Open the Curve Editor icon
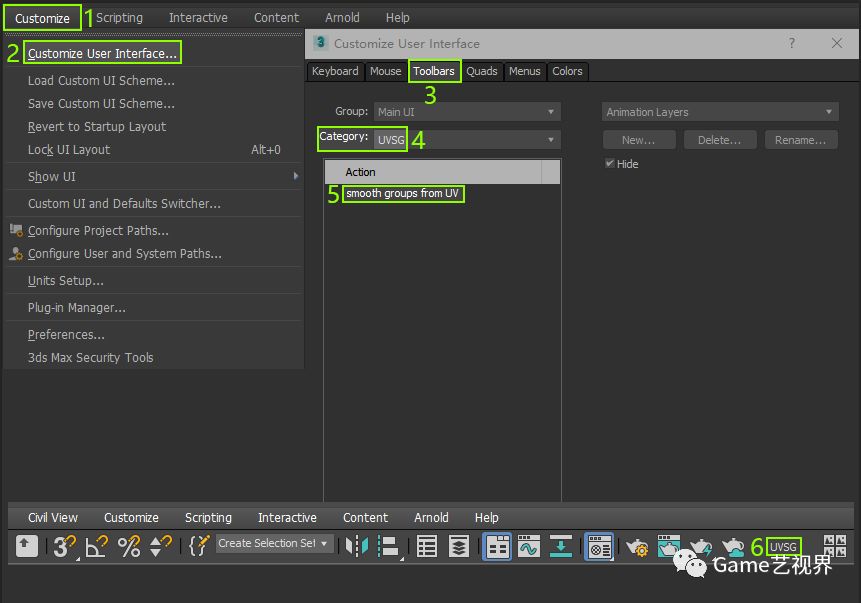861x603 pixels. click(529, 546)
